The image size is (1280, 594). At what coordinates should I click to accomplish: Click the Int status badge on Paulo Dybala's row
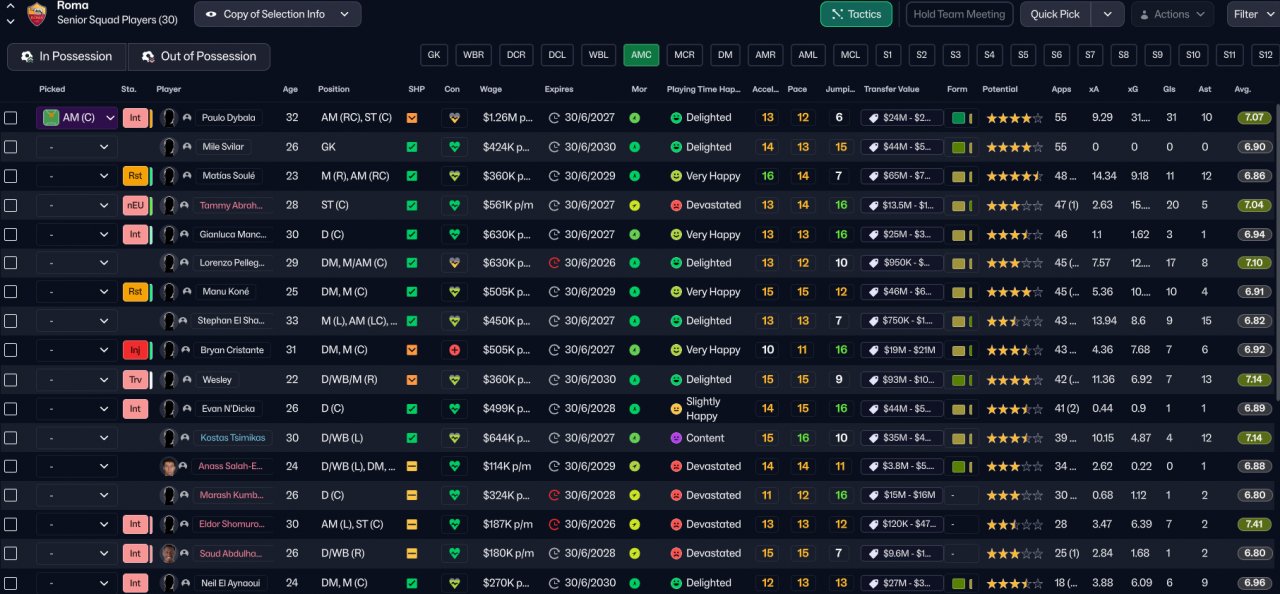[135, 117]
